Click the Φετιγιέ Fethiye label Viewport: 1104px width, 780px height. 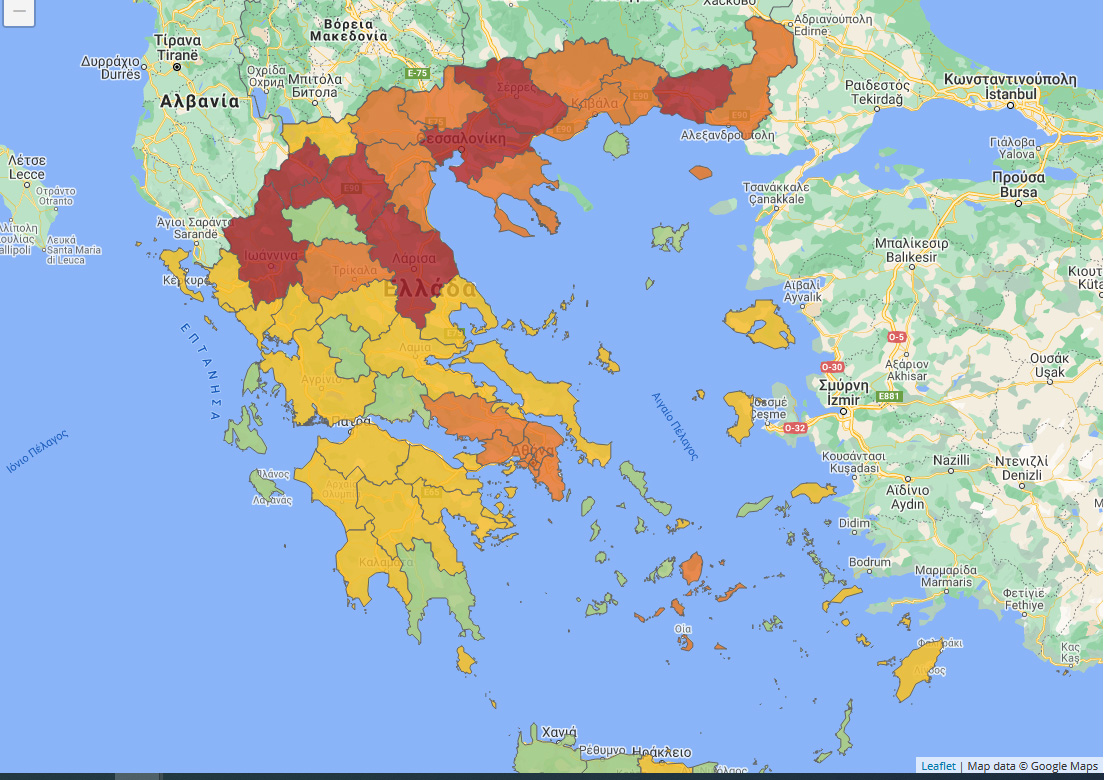[1024, 599]
